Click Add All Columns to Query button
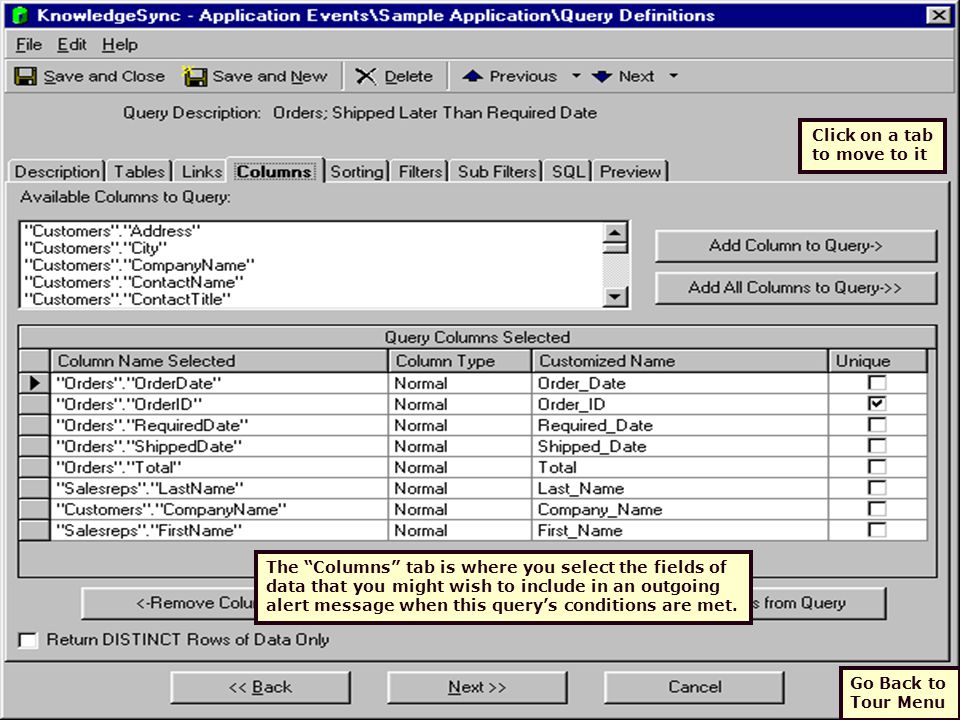This screenshot has width=960, height=720. click(795, 288)
